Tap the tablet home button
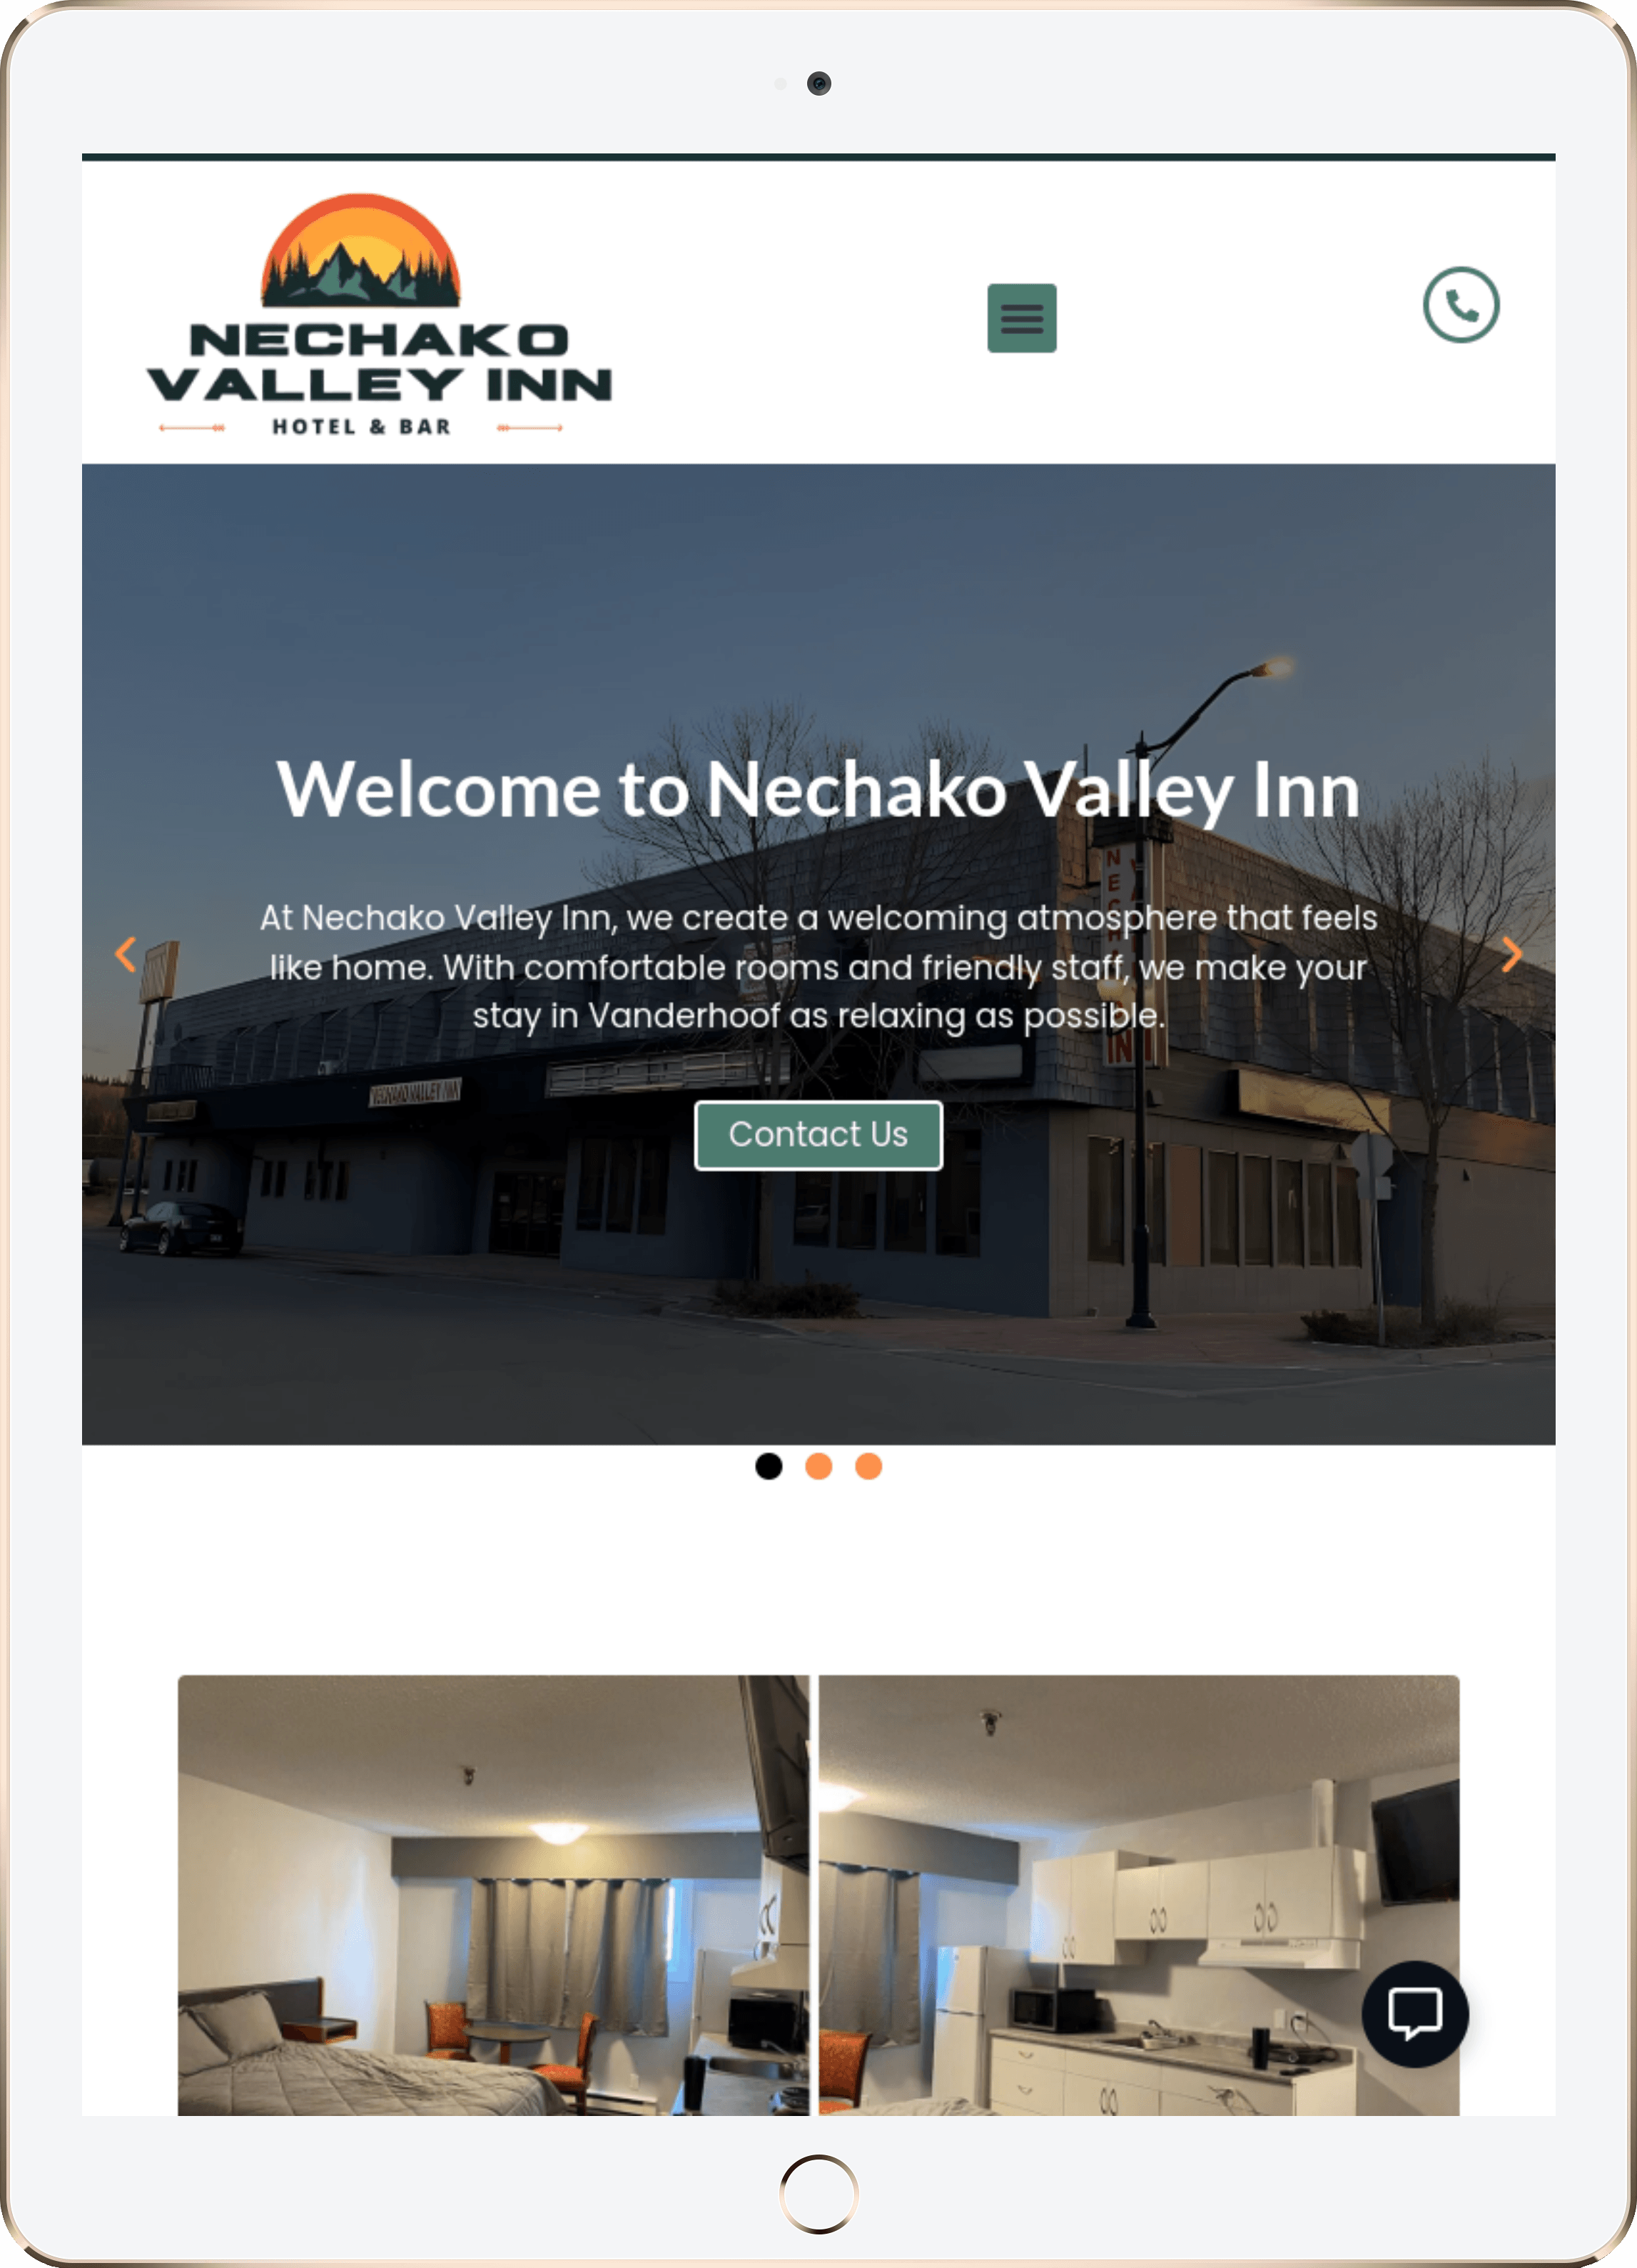The image size is (1637, 2268). click(x=818, y=2193)
